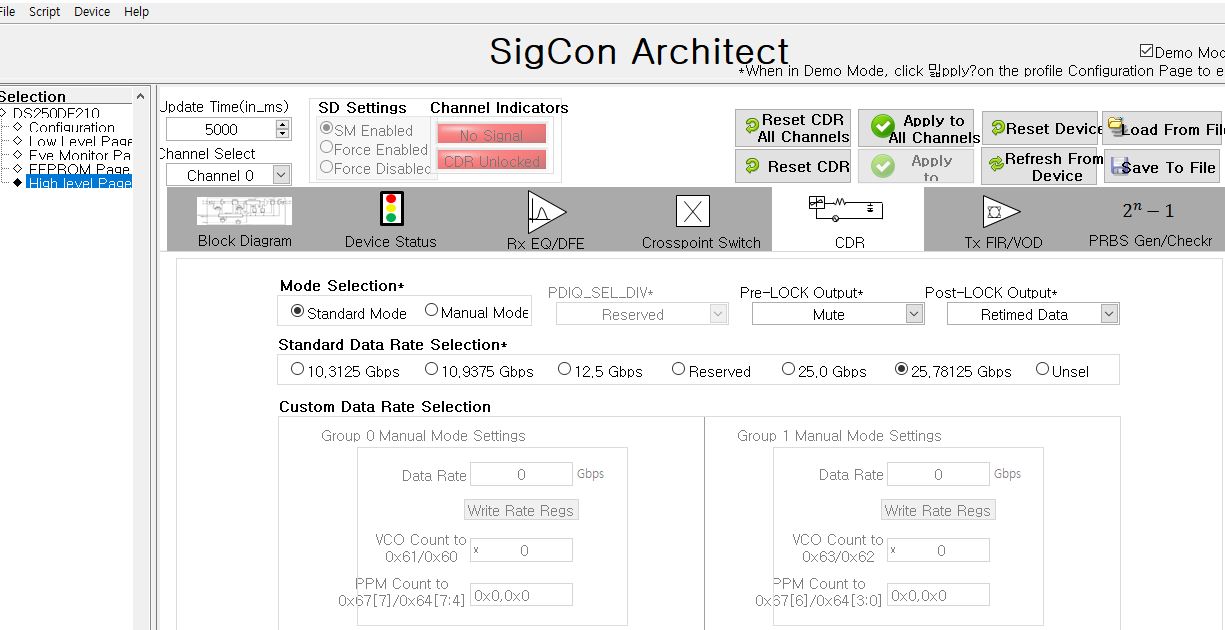
Task: Select Force Disabled radio option
Action: 326,167
